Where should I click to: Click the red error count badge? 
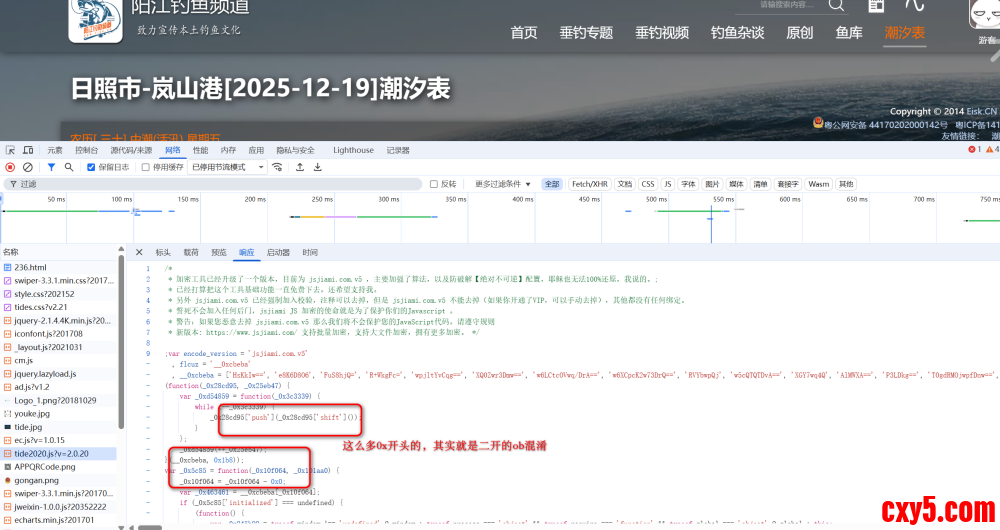coord(974,149)
